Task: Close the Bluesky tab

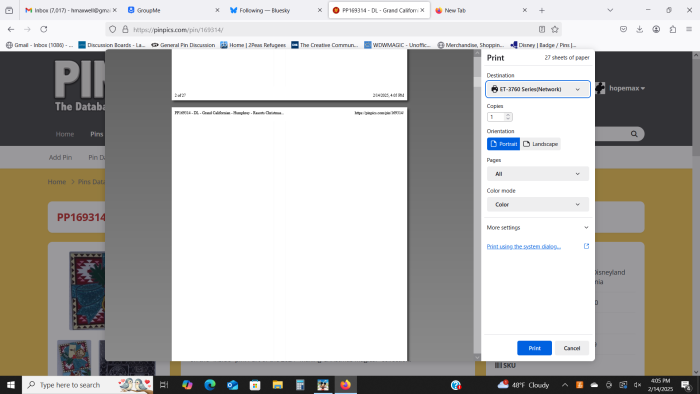Action: (320, 10)
